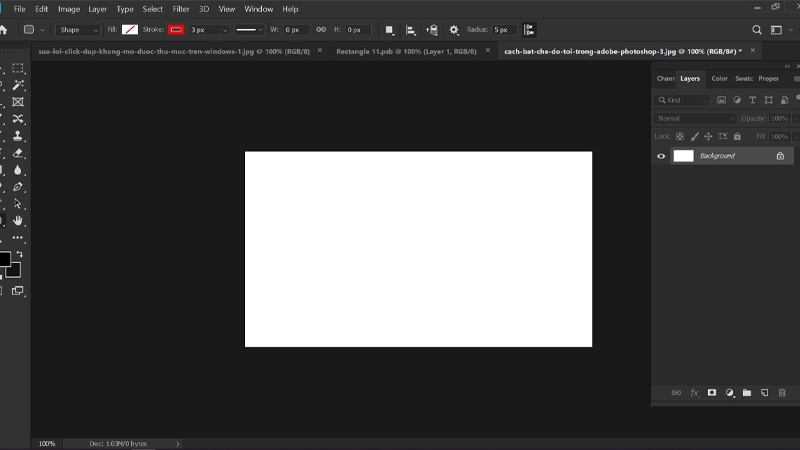Toggle align edges icon beside Radius

[x=529, y=30]
